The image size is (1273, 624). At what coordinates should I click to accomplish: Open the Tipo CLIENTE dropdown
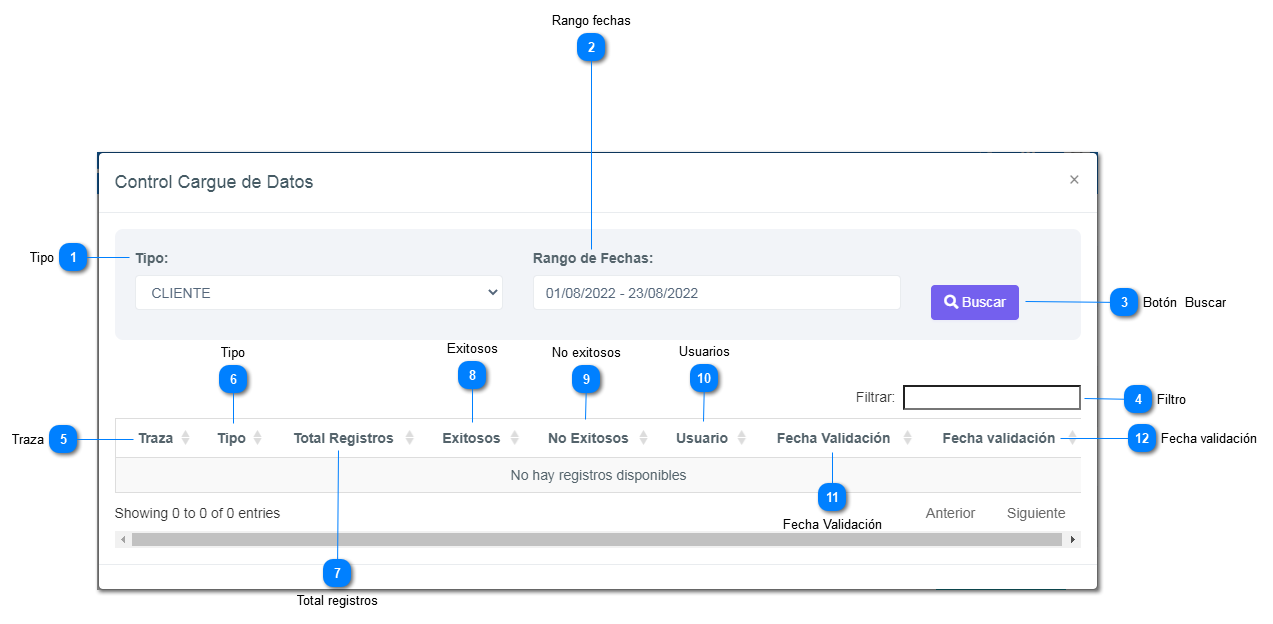click(319, 293)
